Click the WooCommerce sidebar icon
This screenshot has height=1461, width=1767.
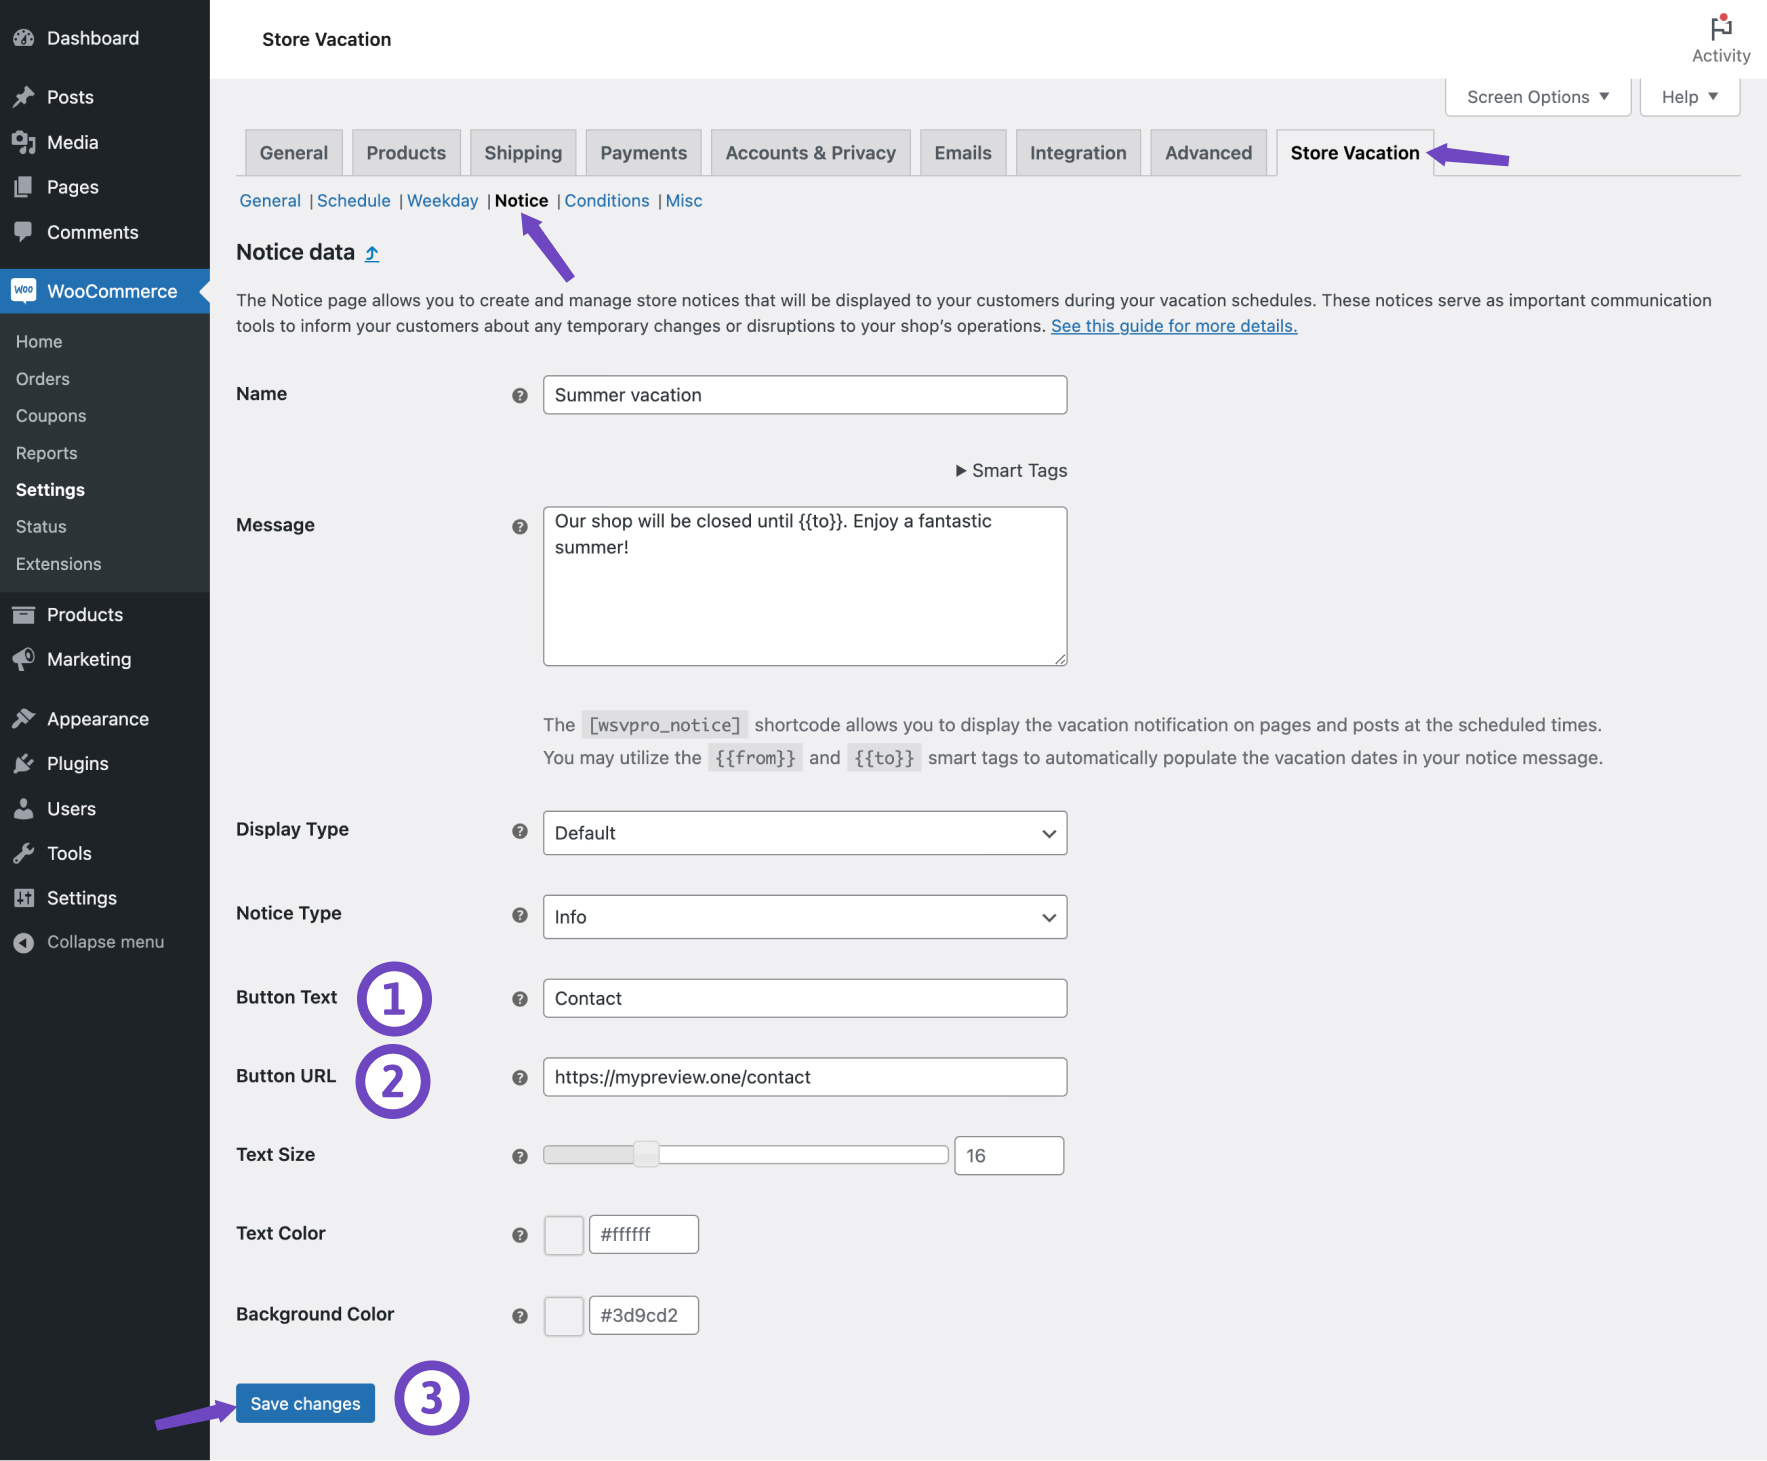point(24,291)
